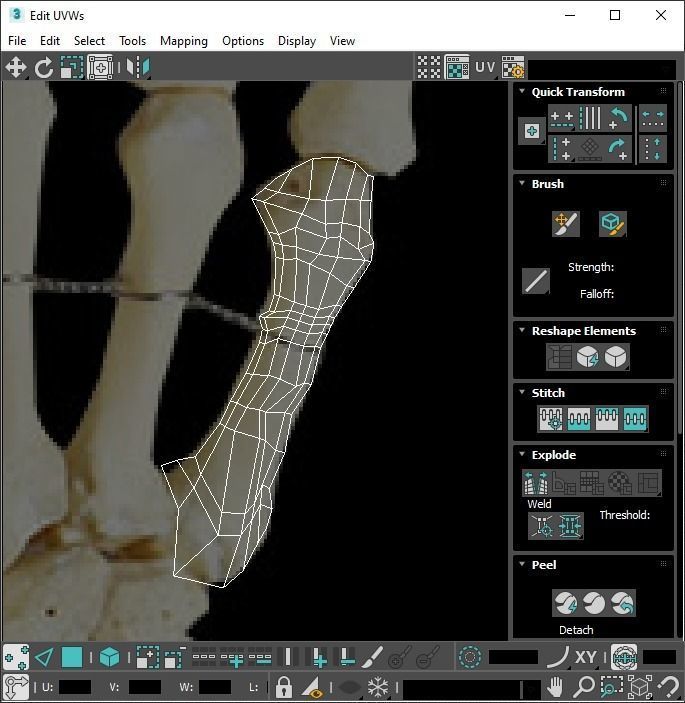Image resolution: width=685 pixels, height=703 pixels.
Task: Click the UV coordinate display button
Action: 485,67
